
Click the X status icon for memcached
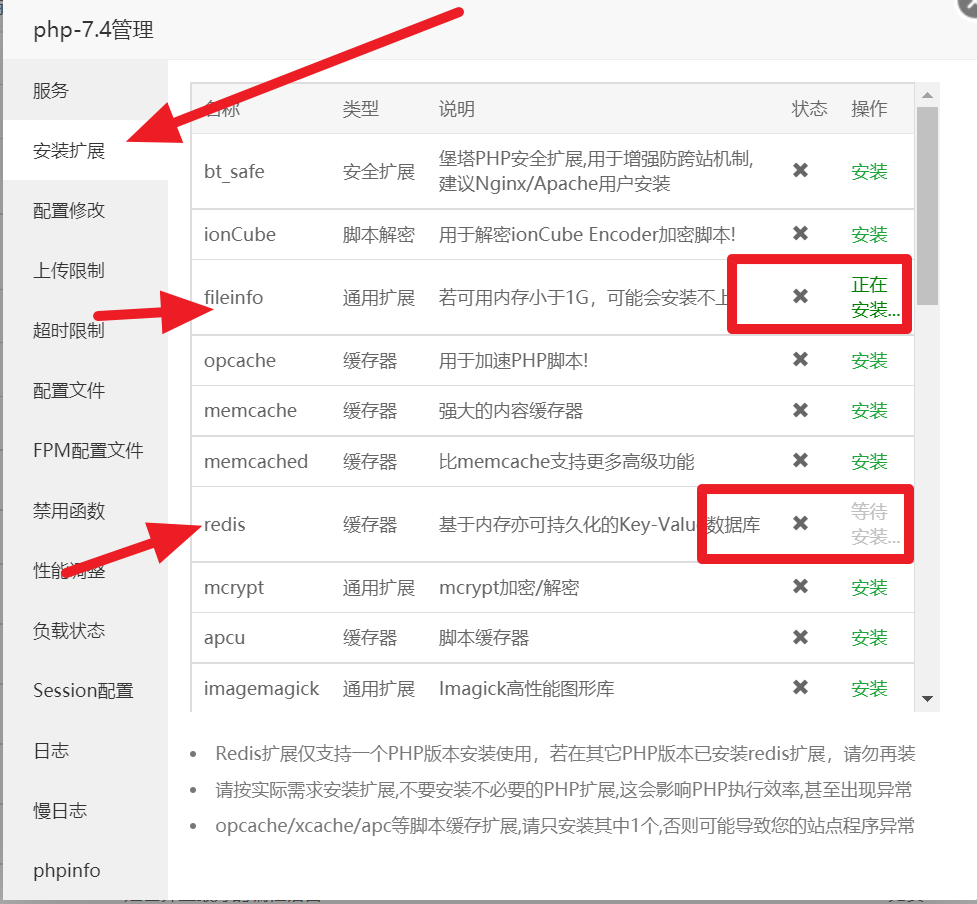click(800, 461)
